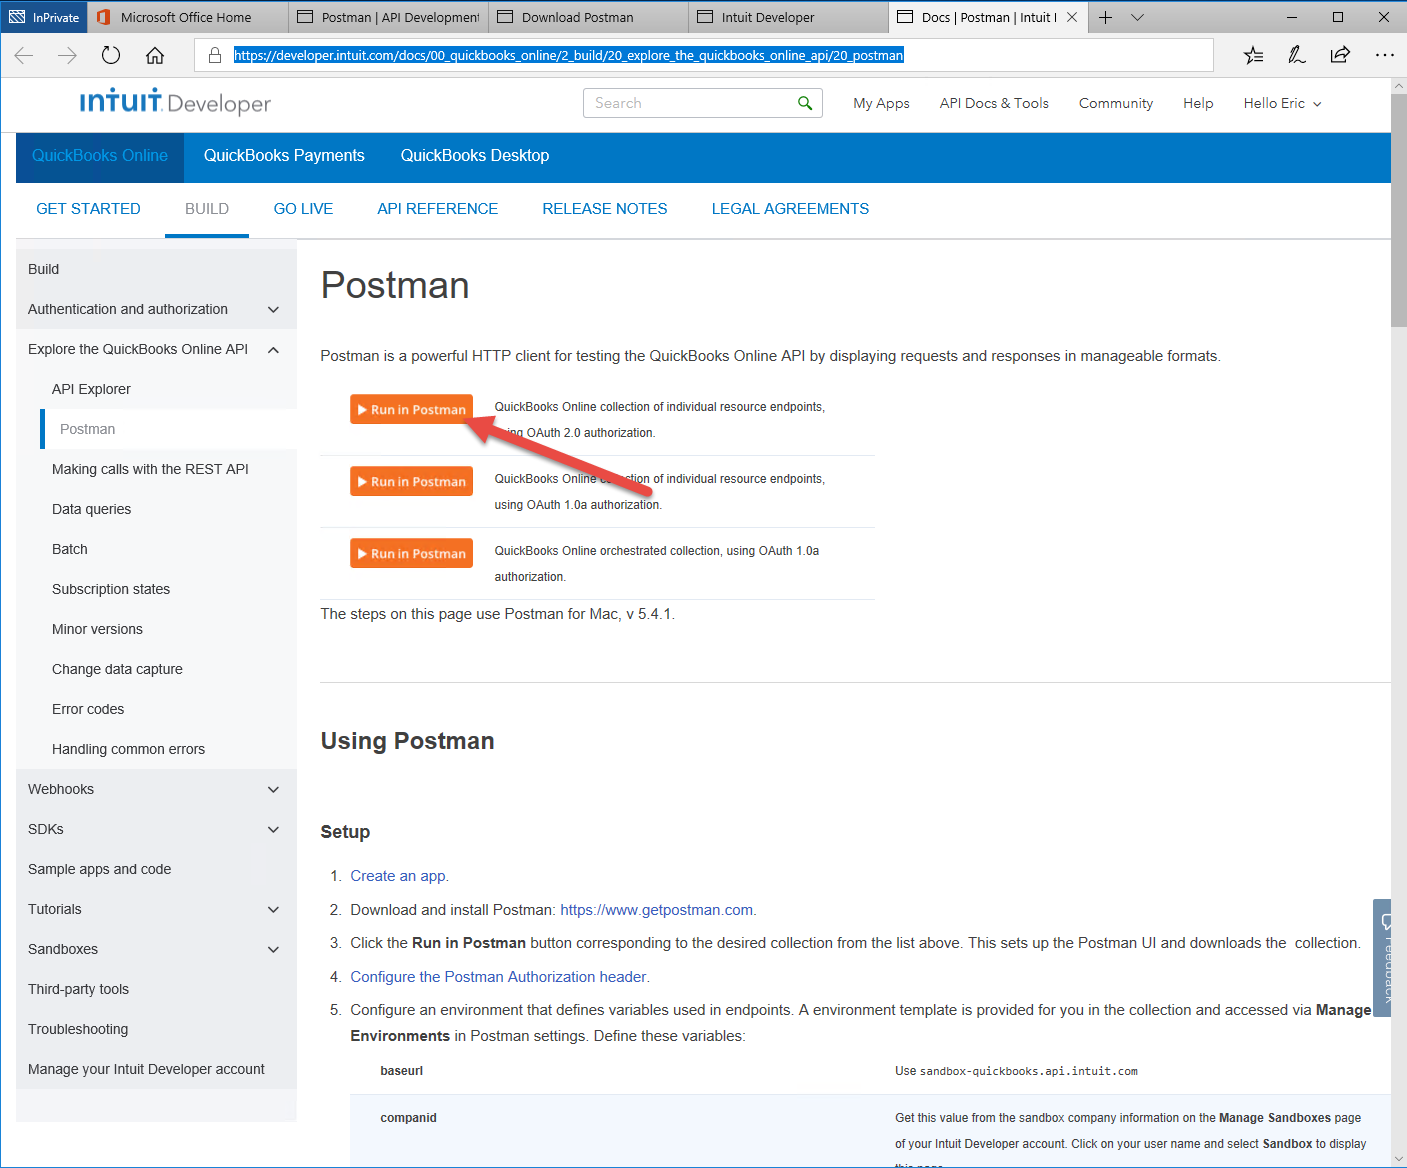Click the magnifier search icon

tap(805, 103)
